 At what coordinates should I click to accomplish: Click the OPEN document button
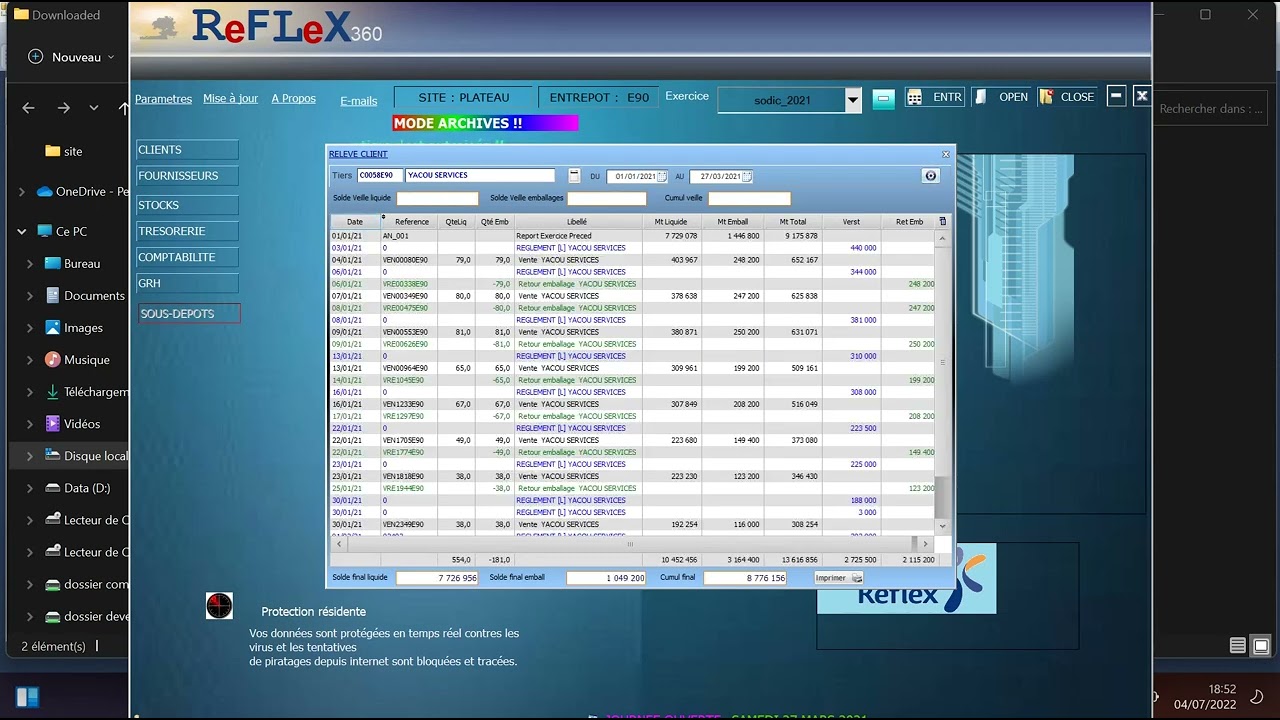(1003, 97)
